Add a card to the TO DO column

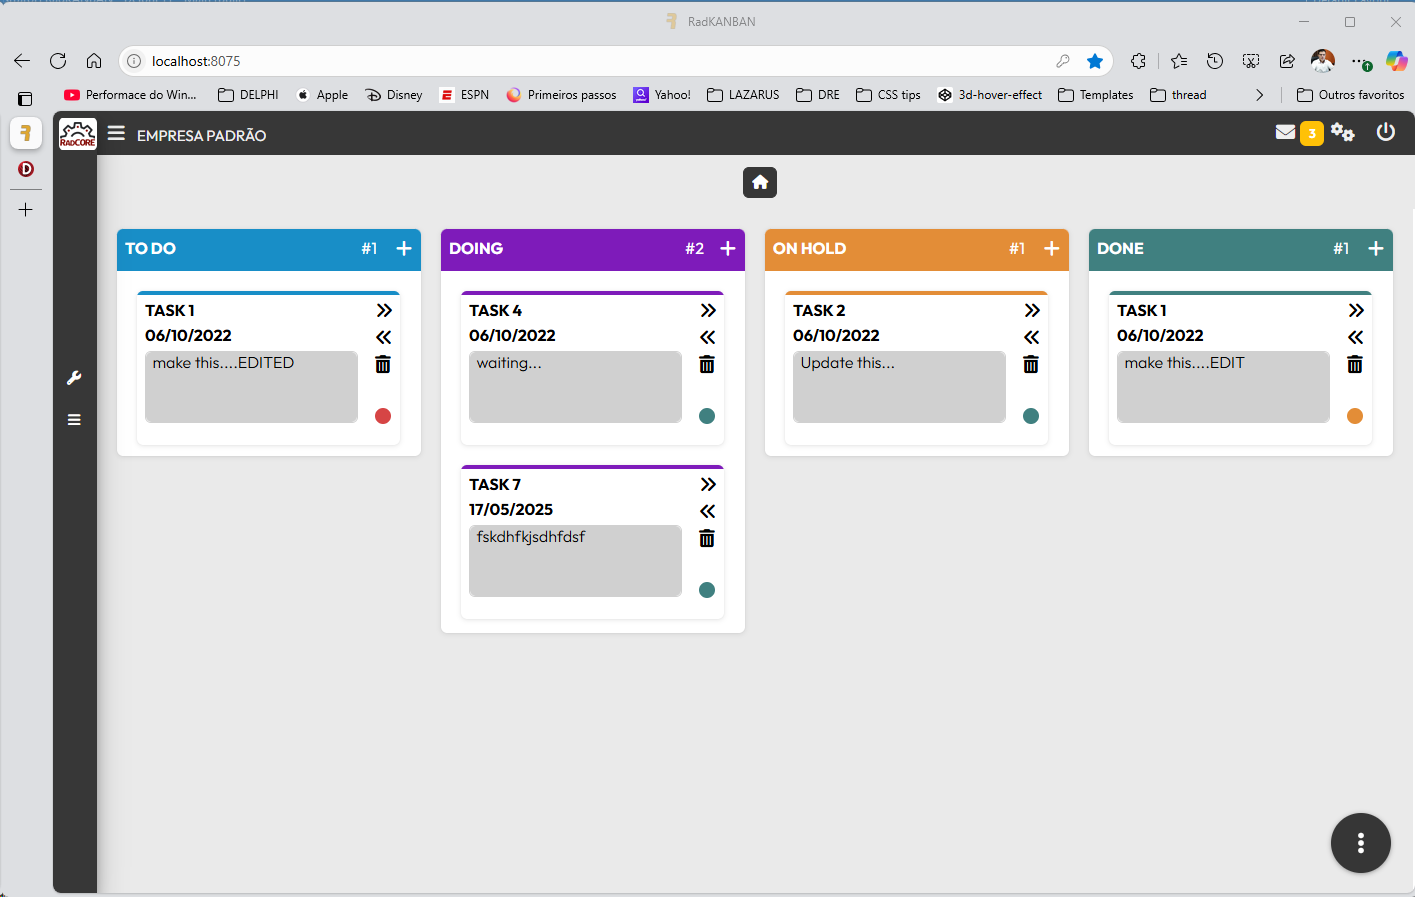(x=404, y=249)
